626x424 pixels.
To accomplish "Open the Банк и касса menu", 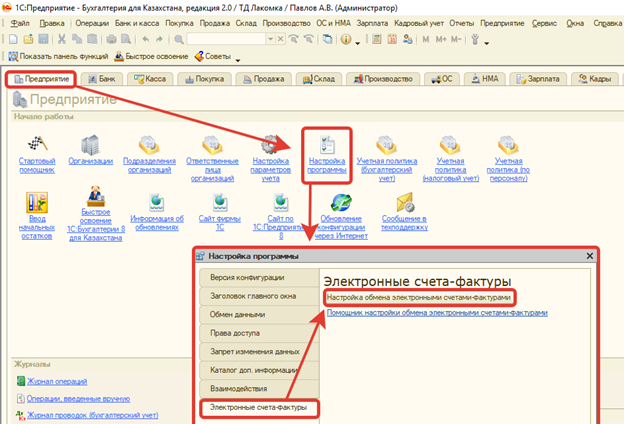I will (137, 23).
